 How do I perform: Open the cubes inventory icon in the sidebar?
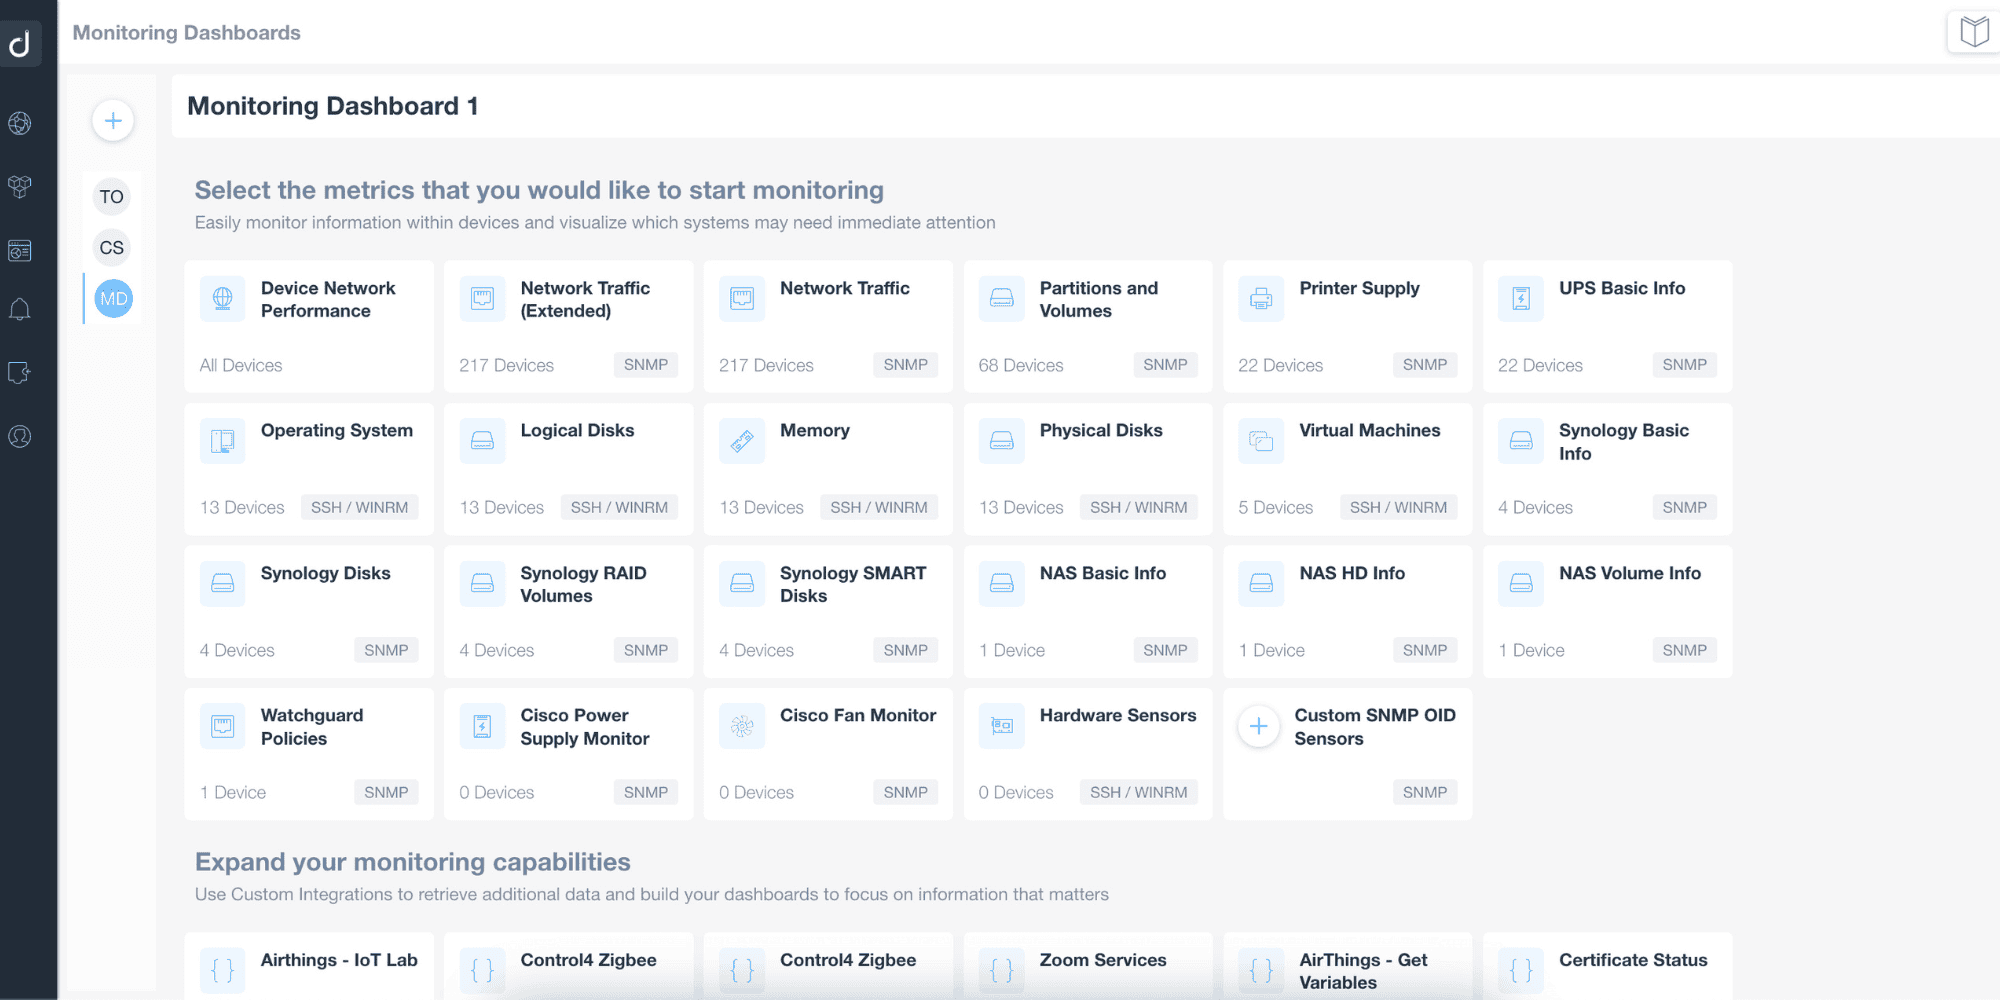pos(20,186)
